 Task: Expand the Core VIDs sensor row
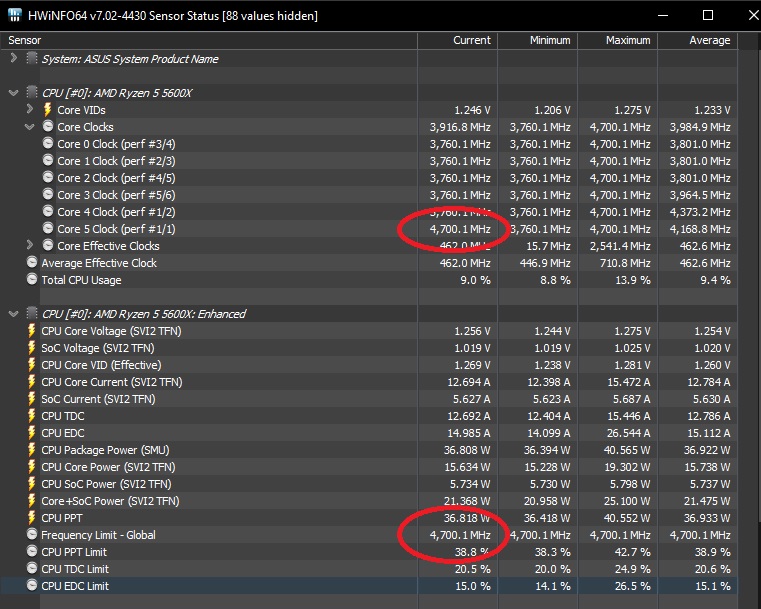[x=30, y=109]
